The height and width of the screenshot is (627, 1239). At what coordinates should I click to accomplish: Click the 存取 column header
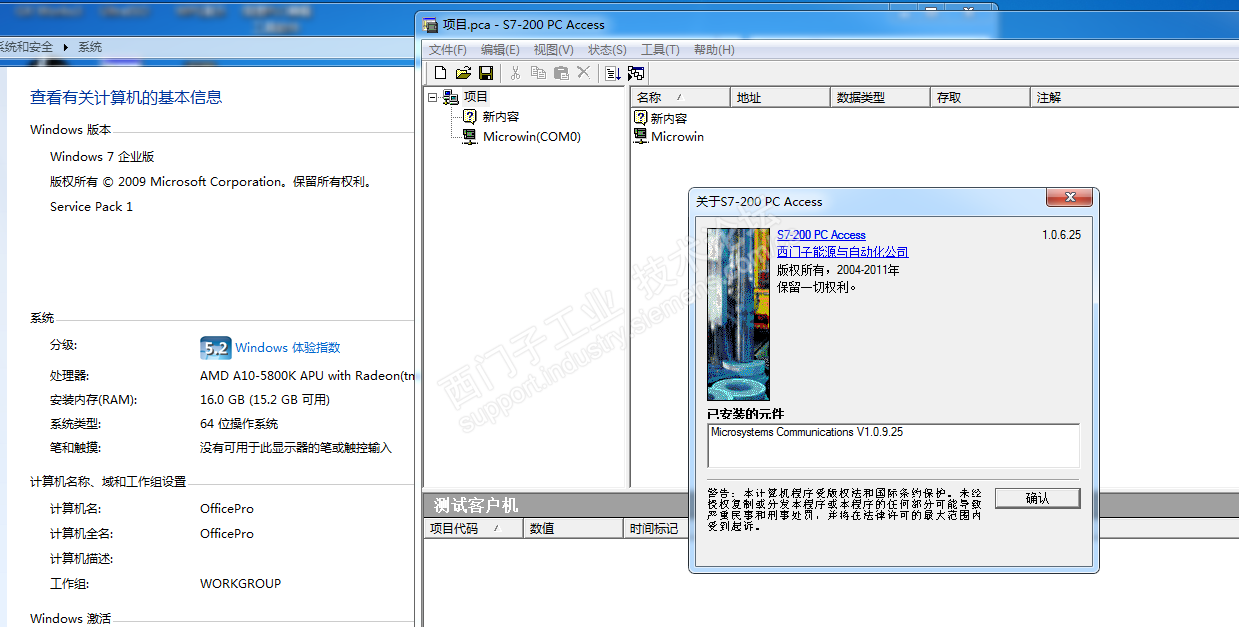pos(980,97)
